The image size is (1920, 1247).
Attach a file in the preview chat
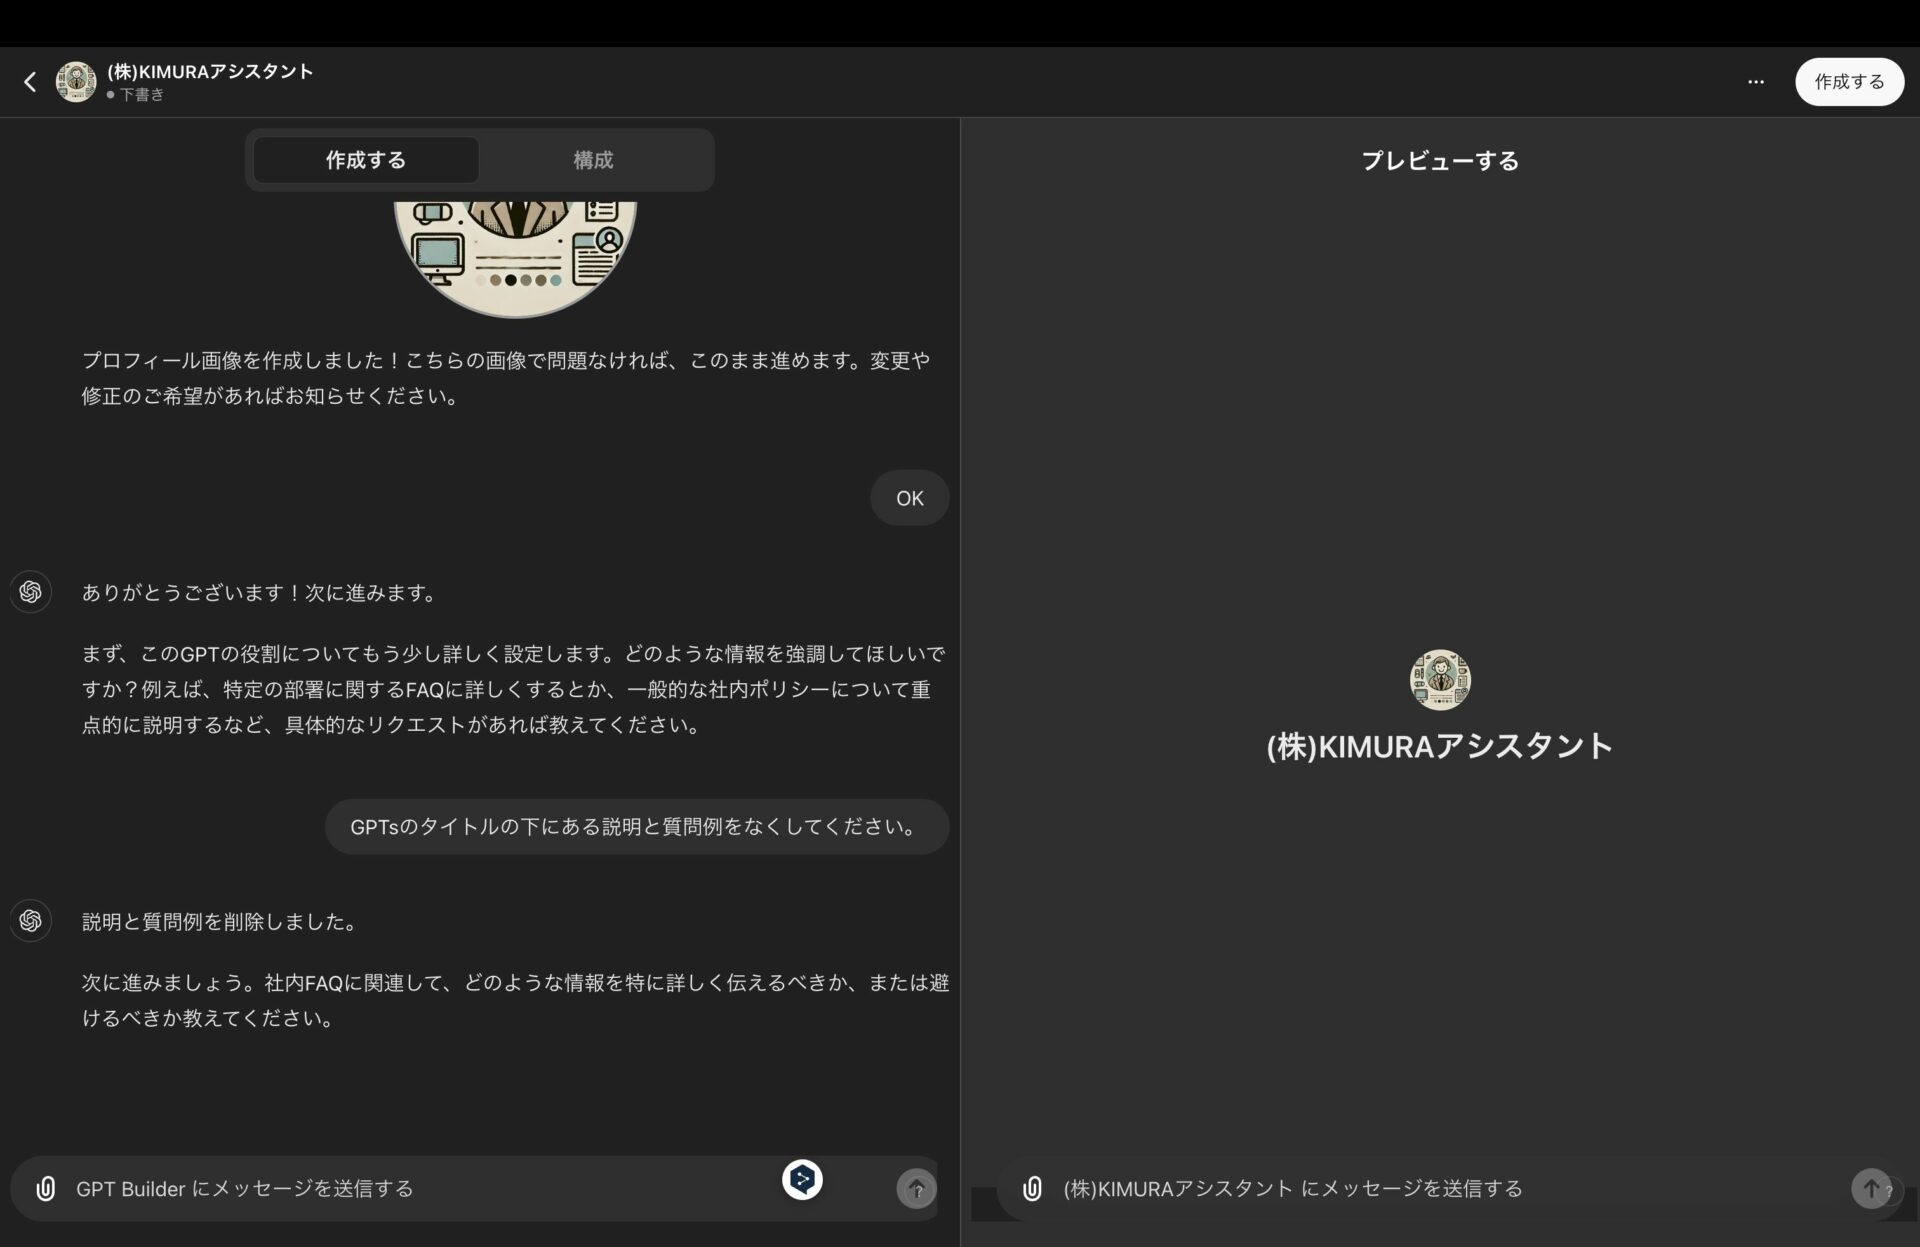coord(1032,1188)
